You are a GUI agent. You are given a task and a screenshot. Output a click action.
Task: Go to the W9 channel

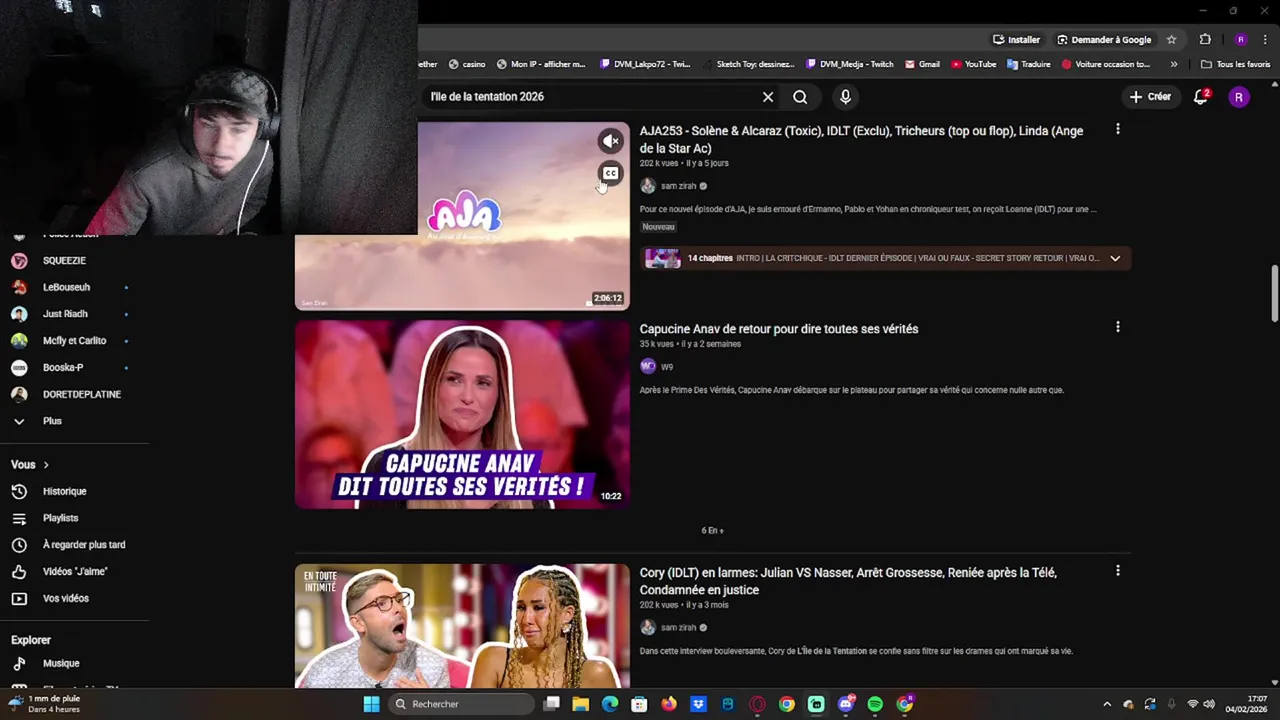pyautogui.click(x=667, y=367)
